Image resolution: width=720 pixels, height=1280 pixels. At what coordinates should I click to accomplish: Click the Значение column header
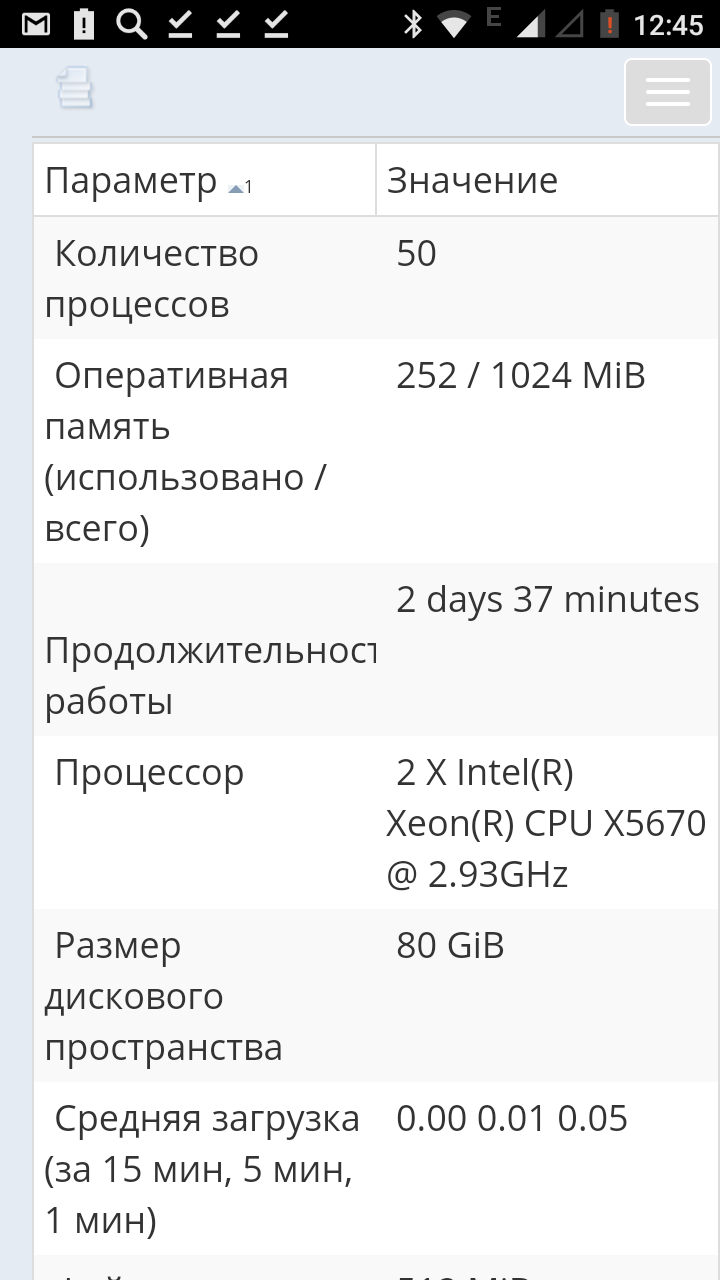tap(472, 181)
